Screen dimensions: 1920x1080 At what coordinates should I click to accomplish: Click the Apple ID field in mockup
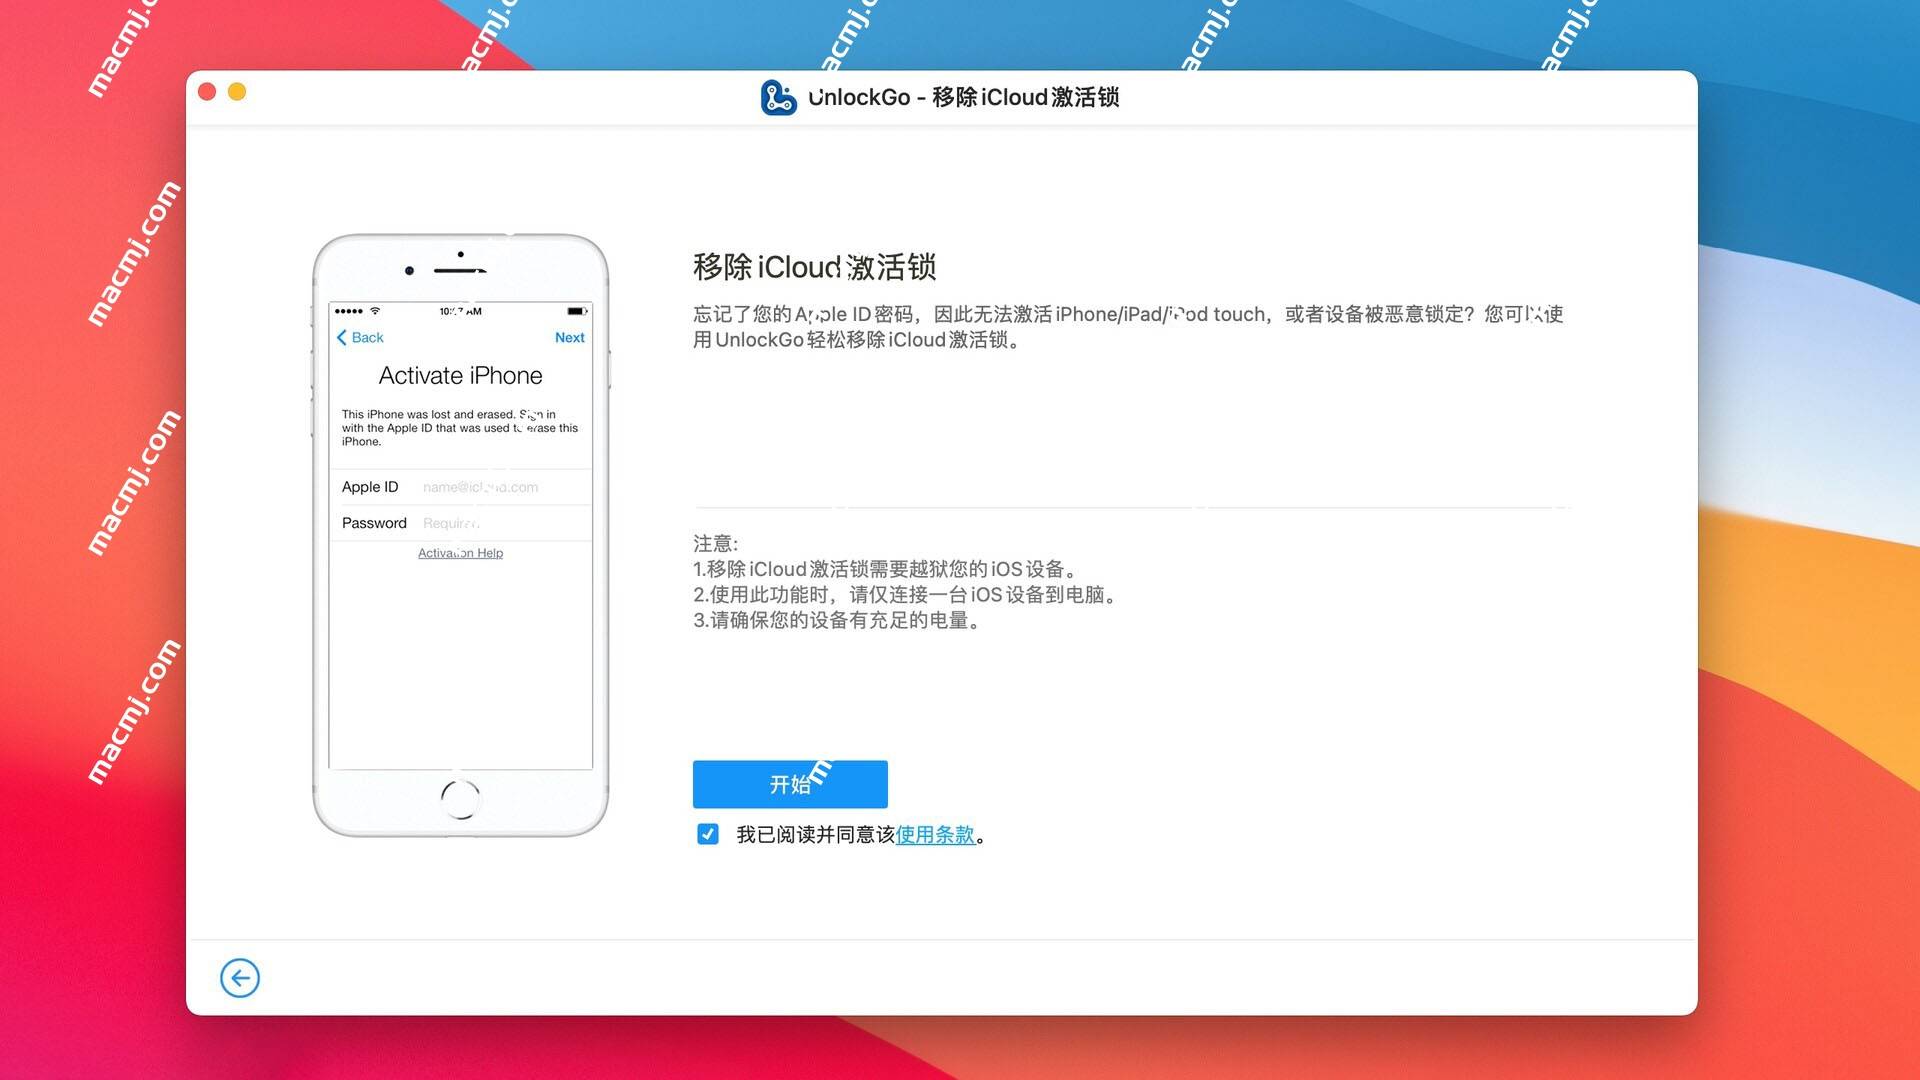pos(461,487)
